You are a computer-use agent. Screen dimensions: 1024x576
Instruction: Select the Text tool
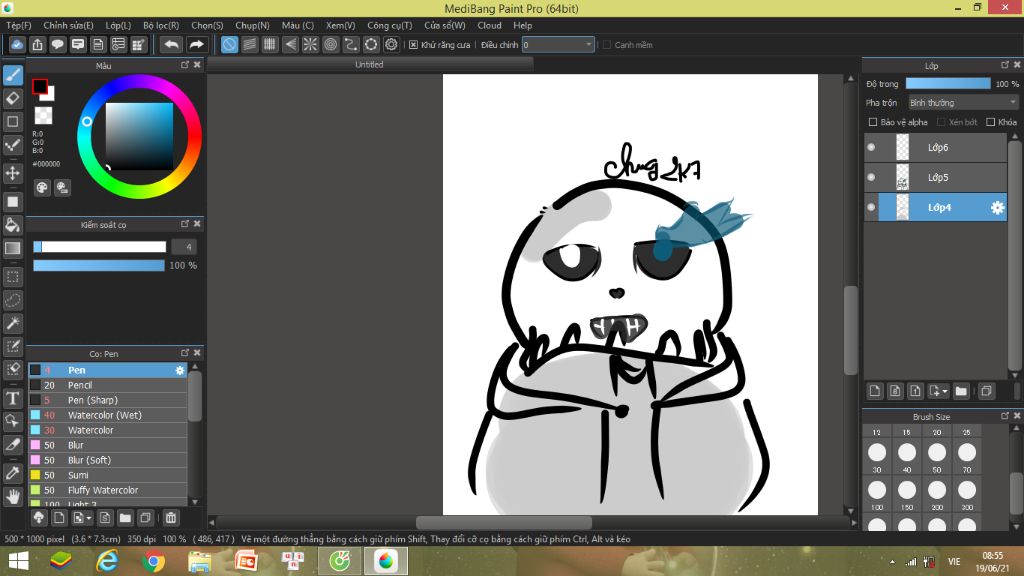(x=12, y=398)
